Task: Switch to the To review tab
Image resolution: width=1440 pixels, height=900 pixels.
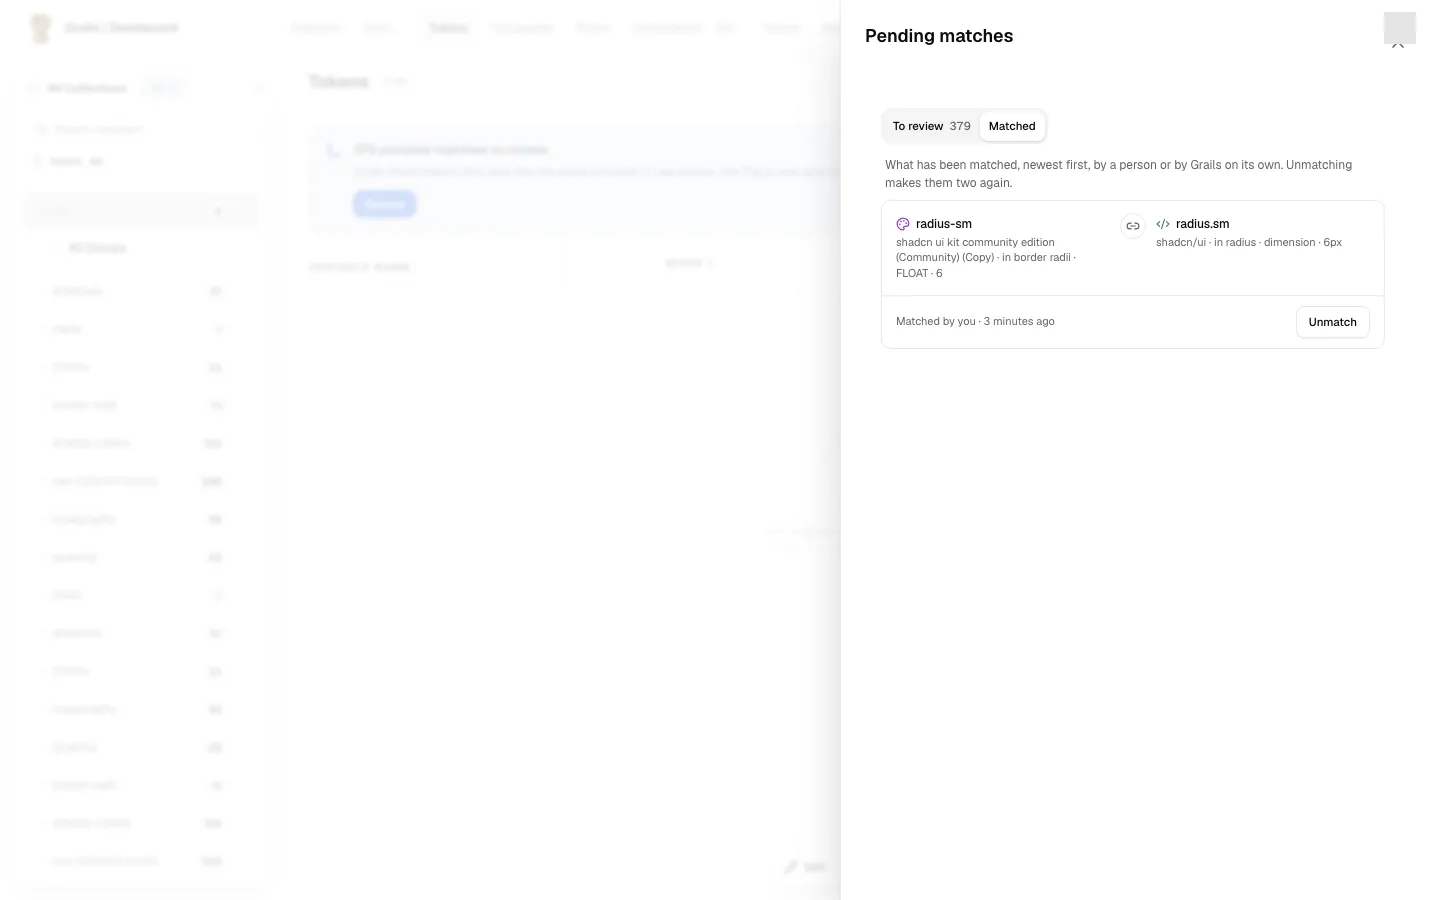Action: pos(931,126)
